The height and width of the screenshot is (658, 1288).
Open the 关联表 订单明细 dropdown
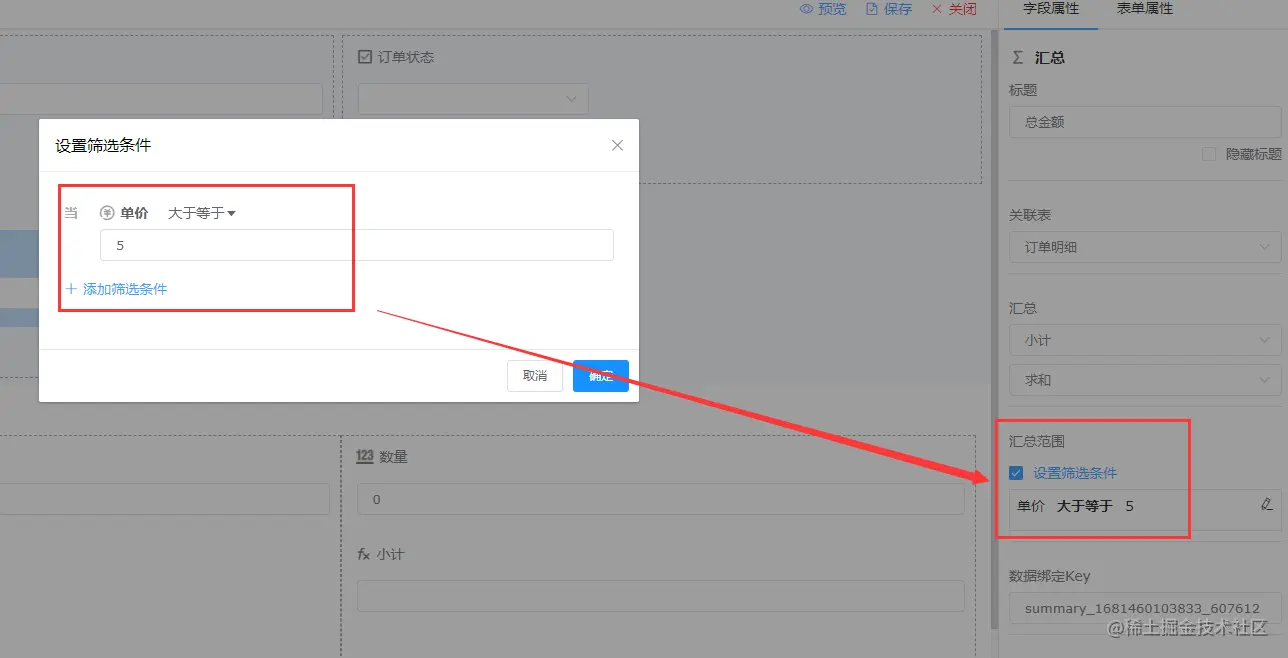click(1145, 247)
